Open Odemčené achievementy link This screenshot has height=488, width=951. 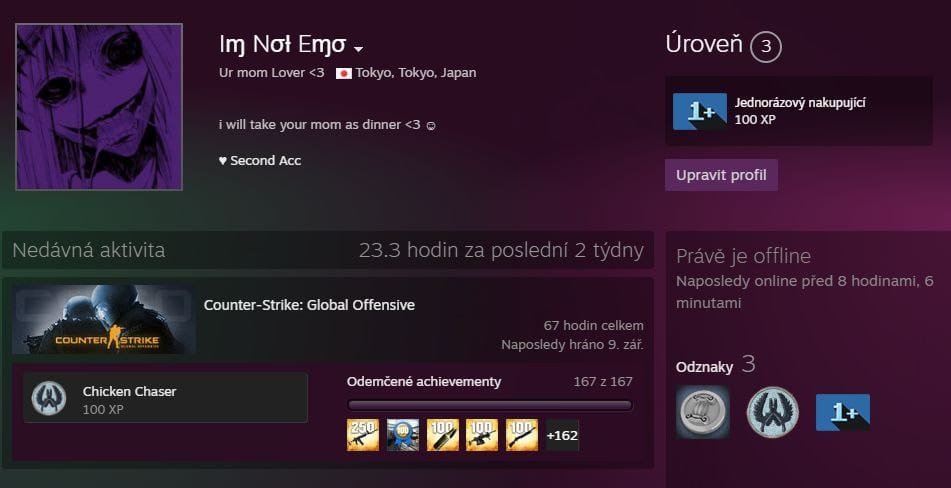click(x=424, y=382)
